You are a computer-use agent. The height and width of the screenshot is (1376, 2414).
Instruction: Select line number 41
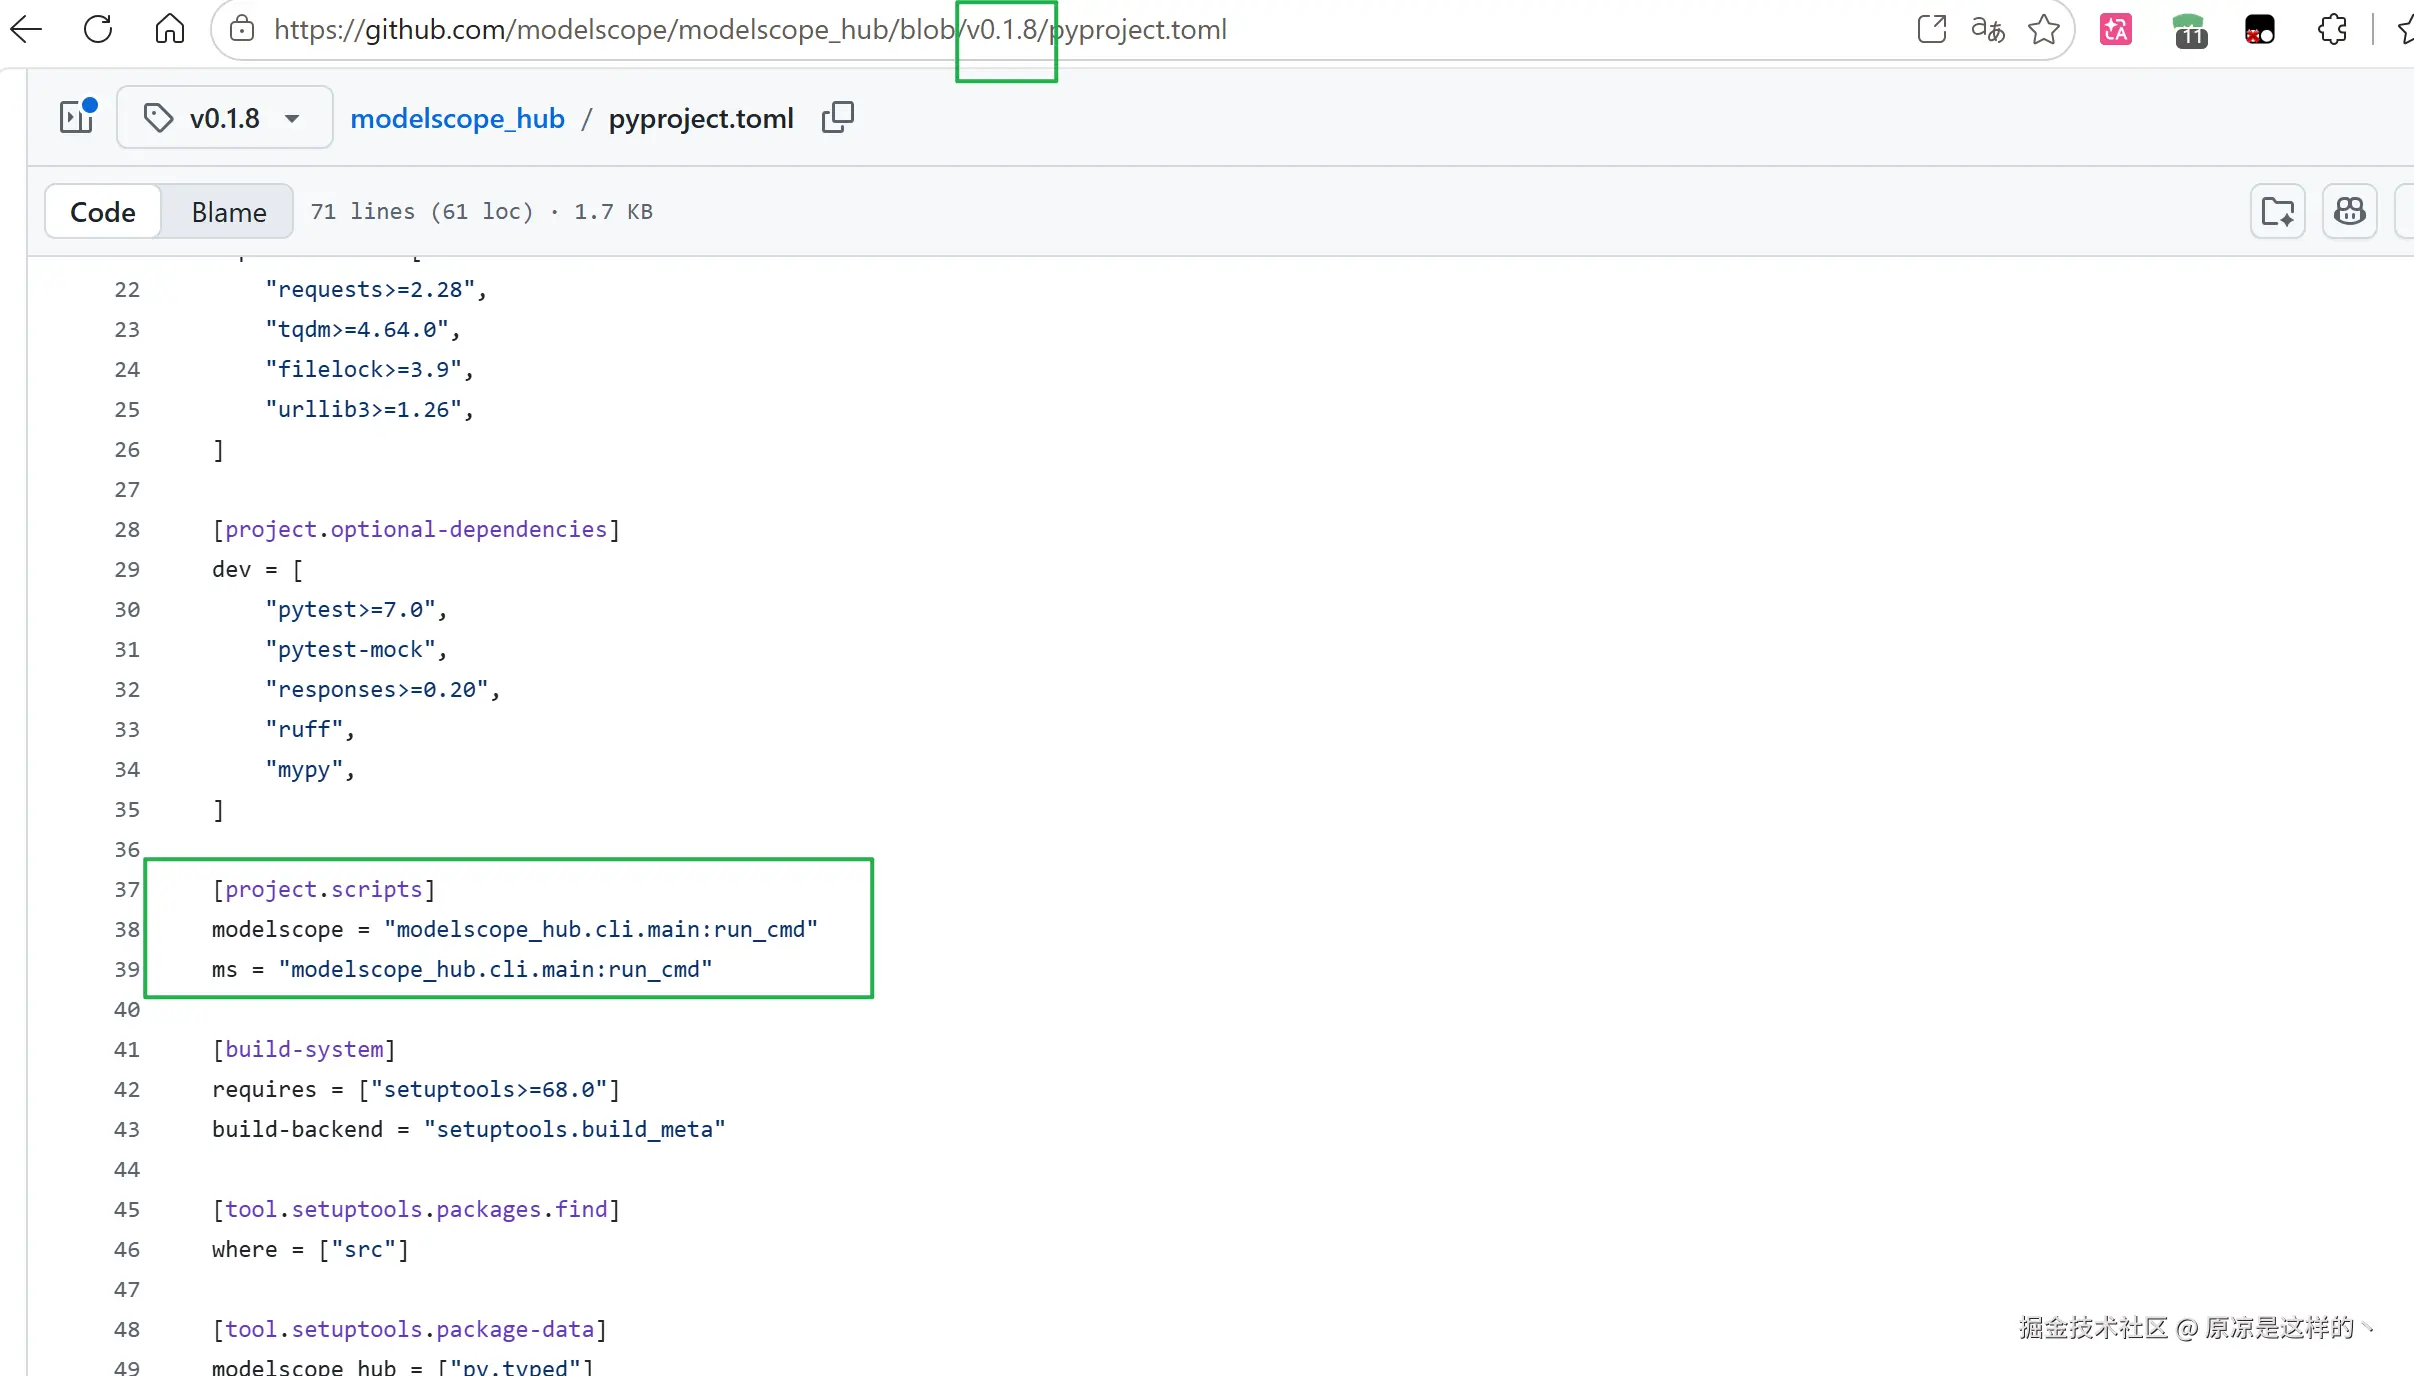tap(127, 1049)
